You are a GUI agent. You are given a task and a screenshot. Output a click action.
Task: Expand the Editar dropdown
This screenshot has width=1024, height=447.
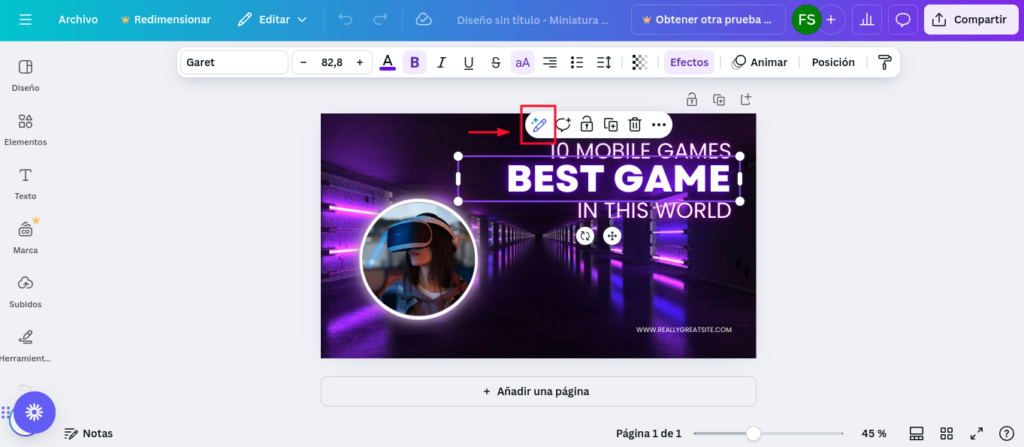pos(272,20)
